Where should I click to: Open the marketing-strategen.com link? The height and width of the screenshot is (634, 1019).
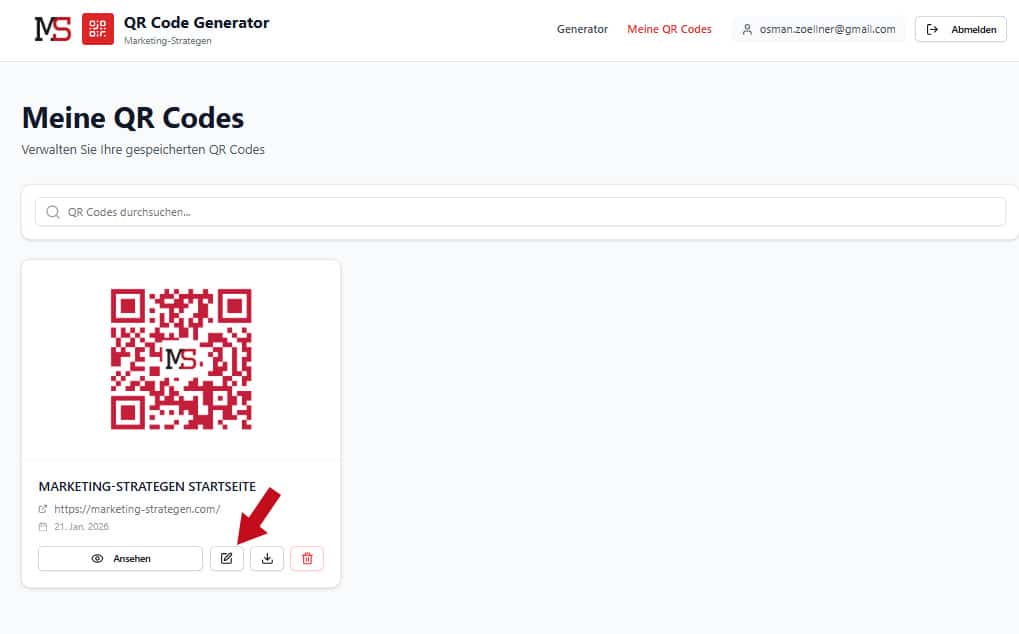coord(136,508)
